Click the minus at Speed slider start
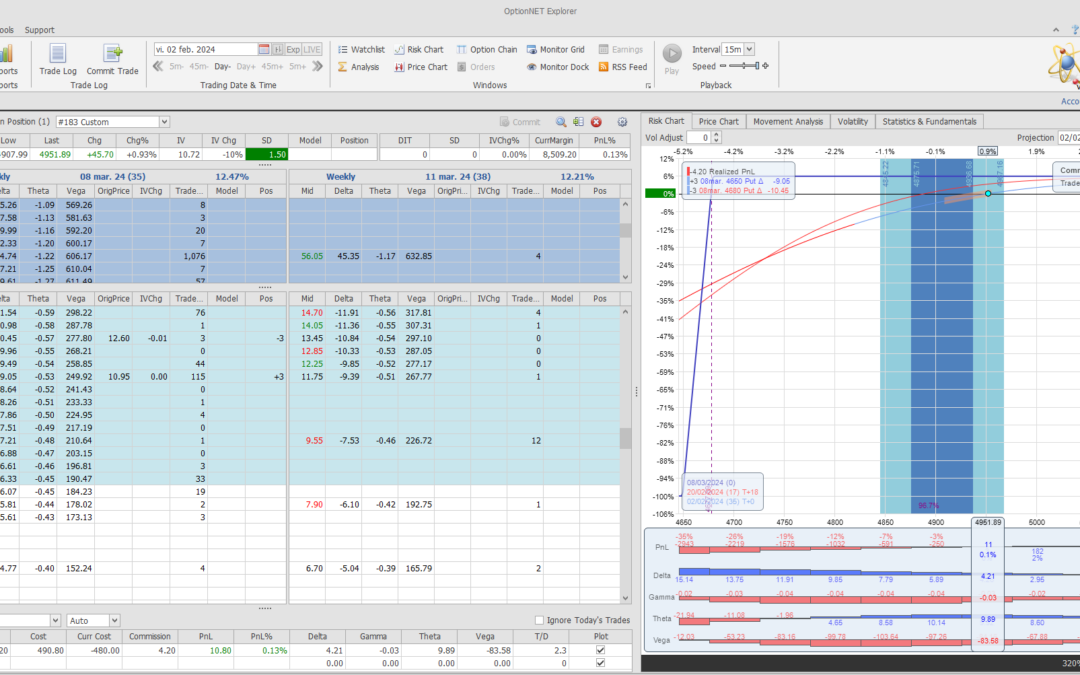 click(x=723, y=66)
